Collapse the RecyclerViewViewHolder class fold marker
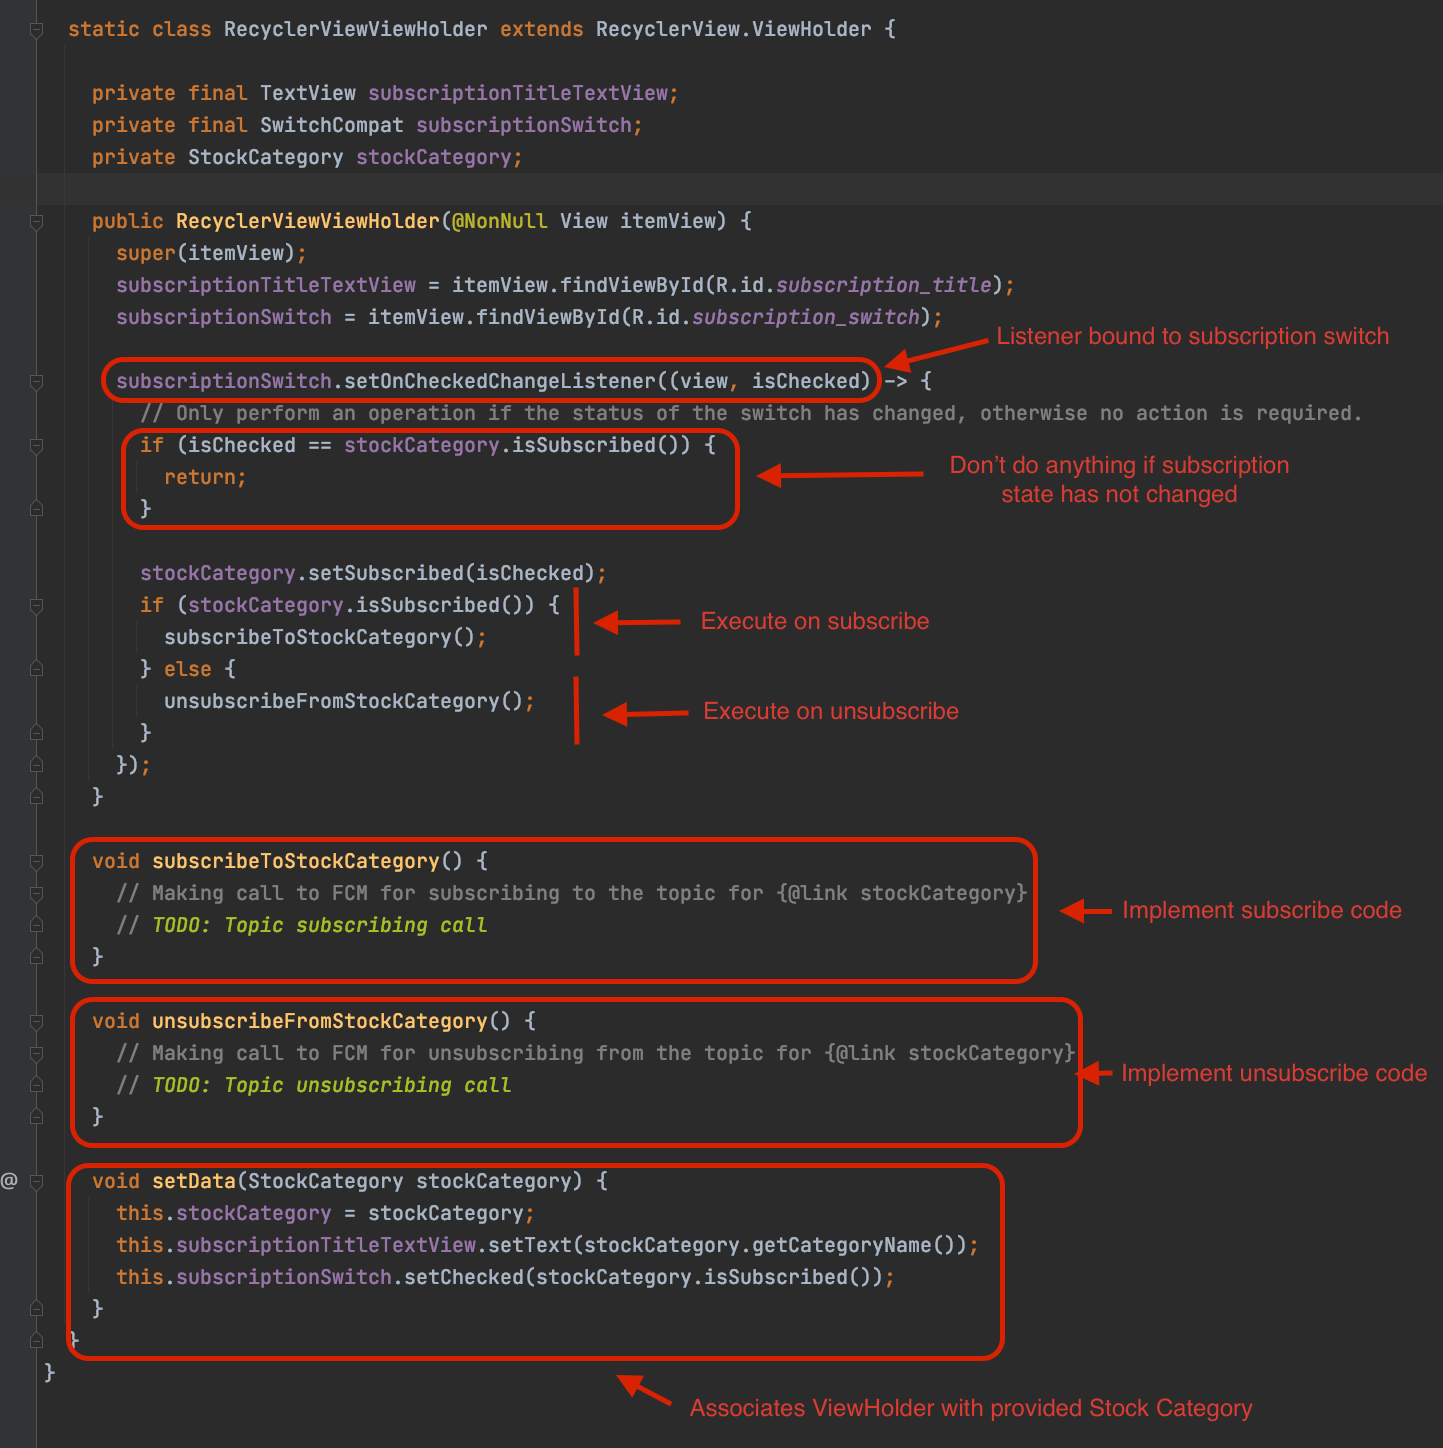Image resolution: width=1443 pixels, height=1448 pixels. (x=36, y=30)
